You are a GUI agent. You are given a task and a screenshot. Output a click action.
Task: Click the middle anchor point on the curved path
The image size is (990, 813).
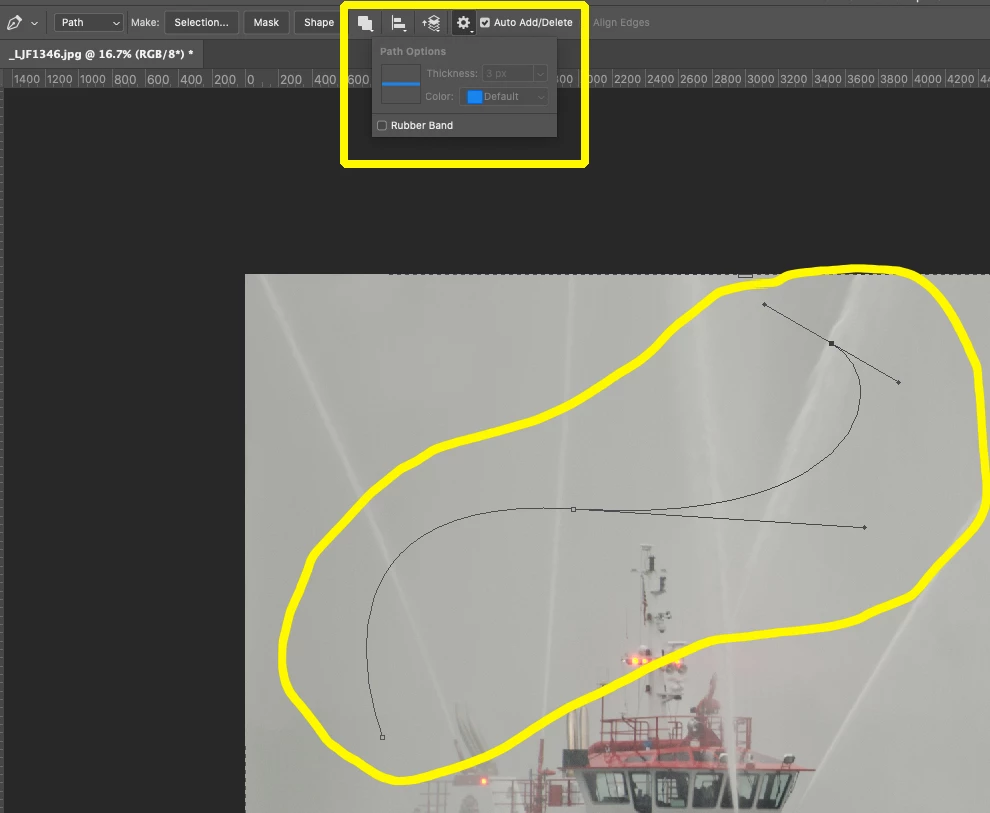point(573,509)
